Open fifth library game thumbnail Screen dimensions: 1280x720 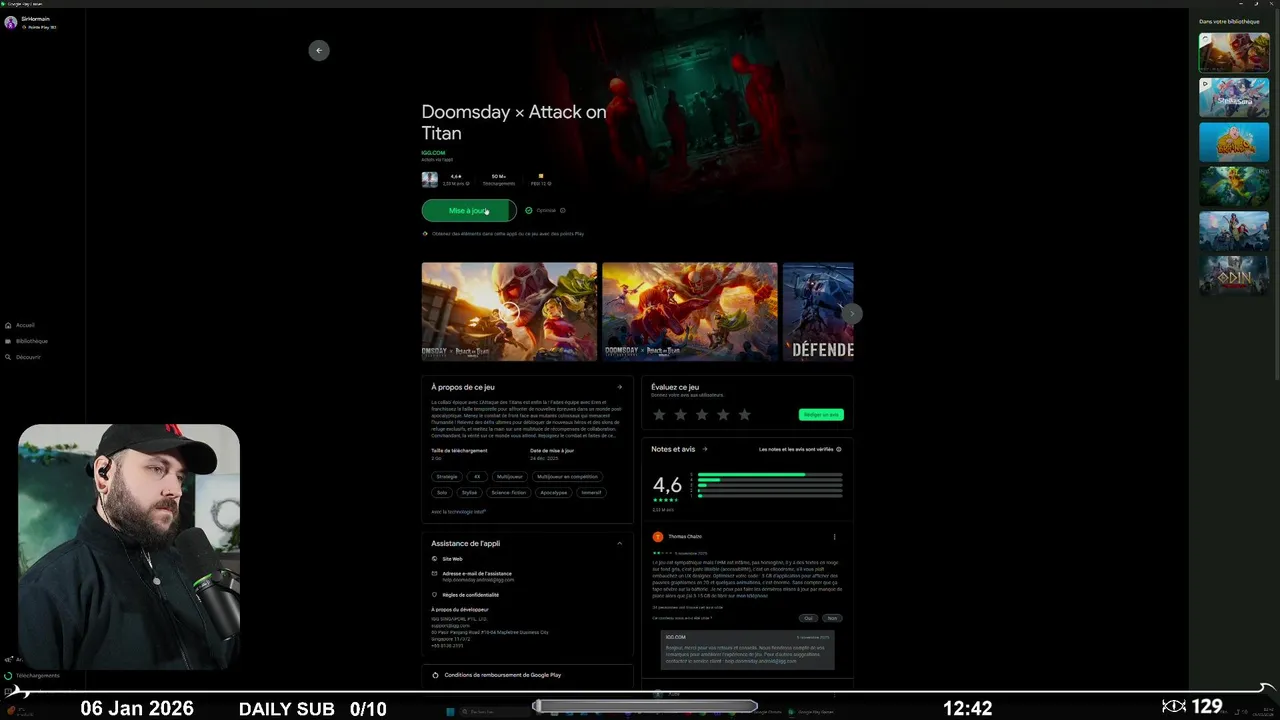(1234, 231)
